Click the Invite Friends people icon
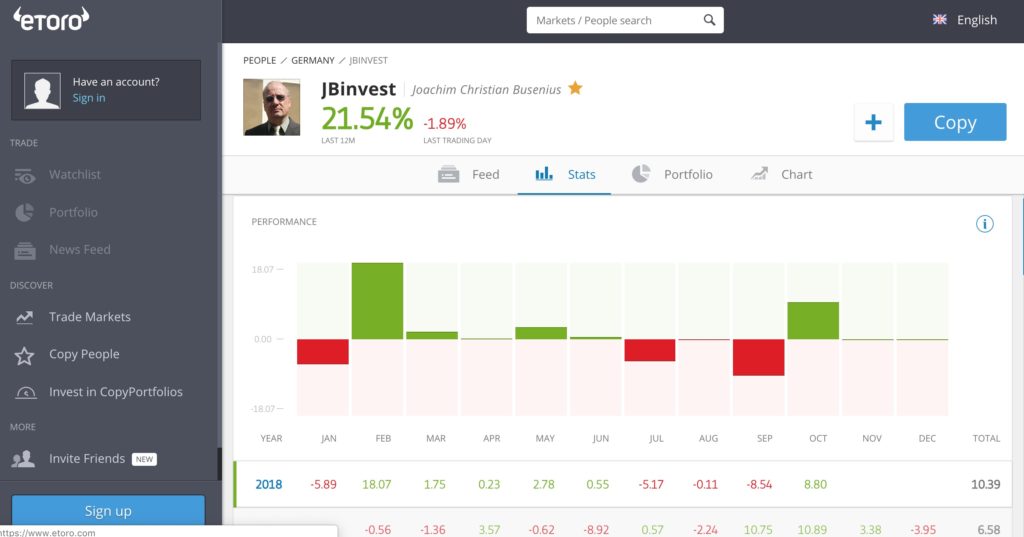 23,459
